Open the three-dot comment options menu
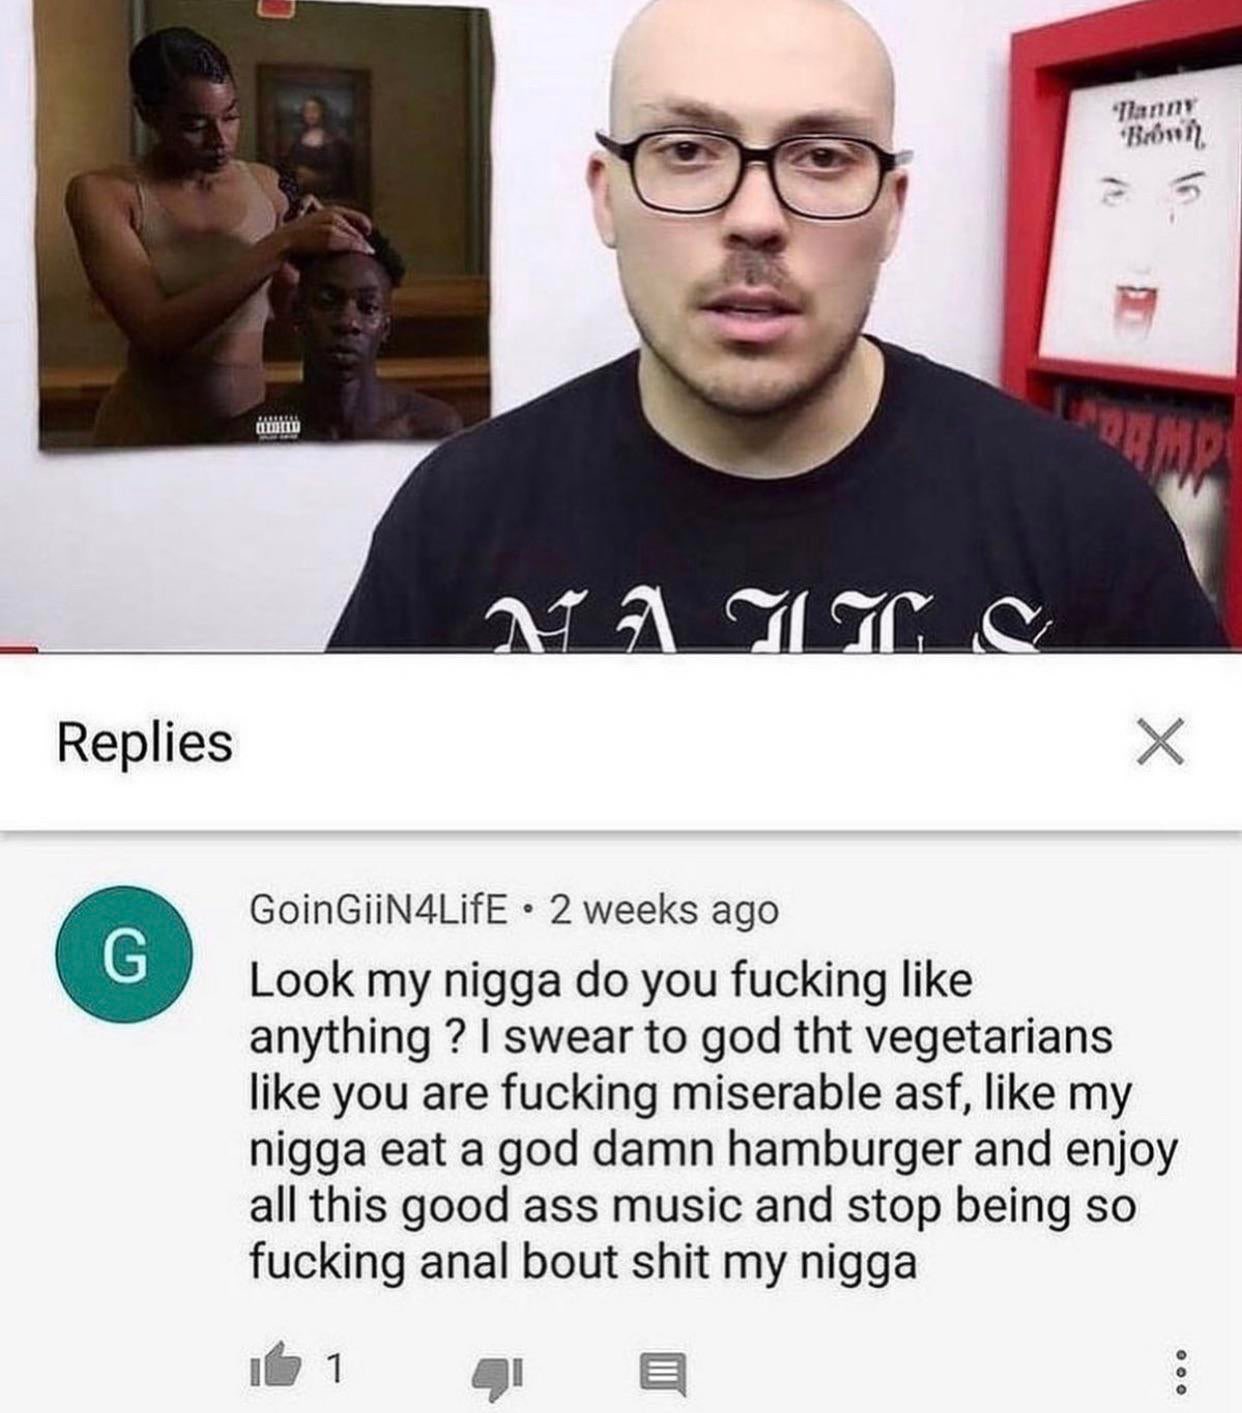Screen dimensions: 1242x1413 tap(1180, 1373)
